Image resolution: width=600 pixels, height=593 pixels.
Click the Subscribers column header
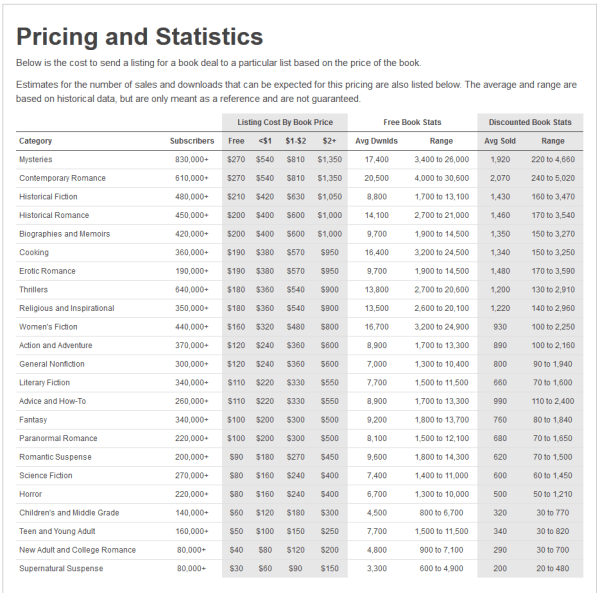(192, 141)
